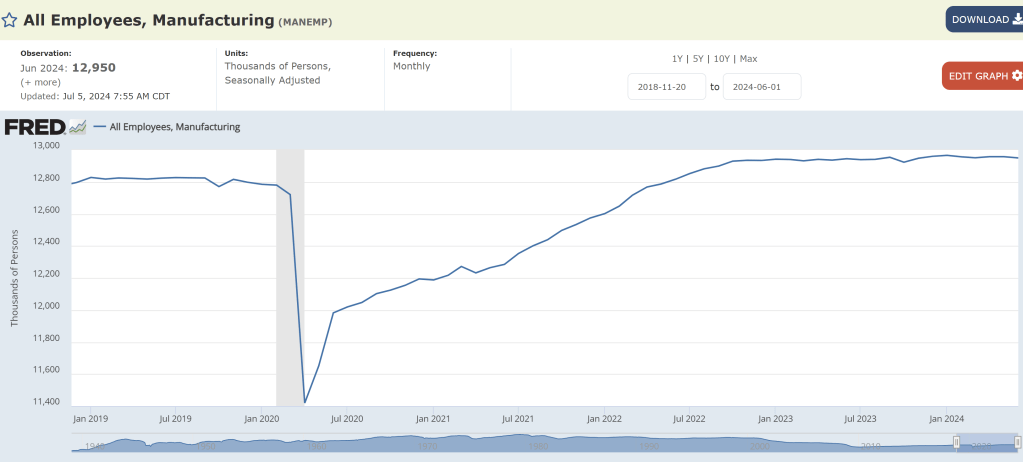Click the 'All Employees, Manufacturing' legend label

tap(174, 127)
